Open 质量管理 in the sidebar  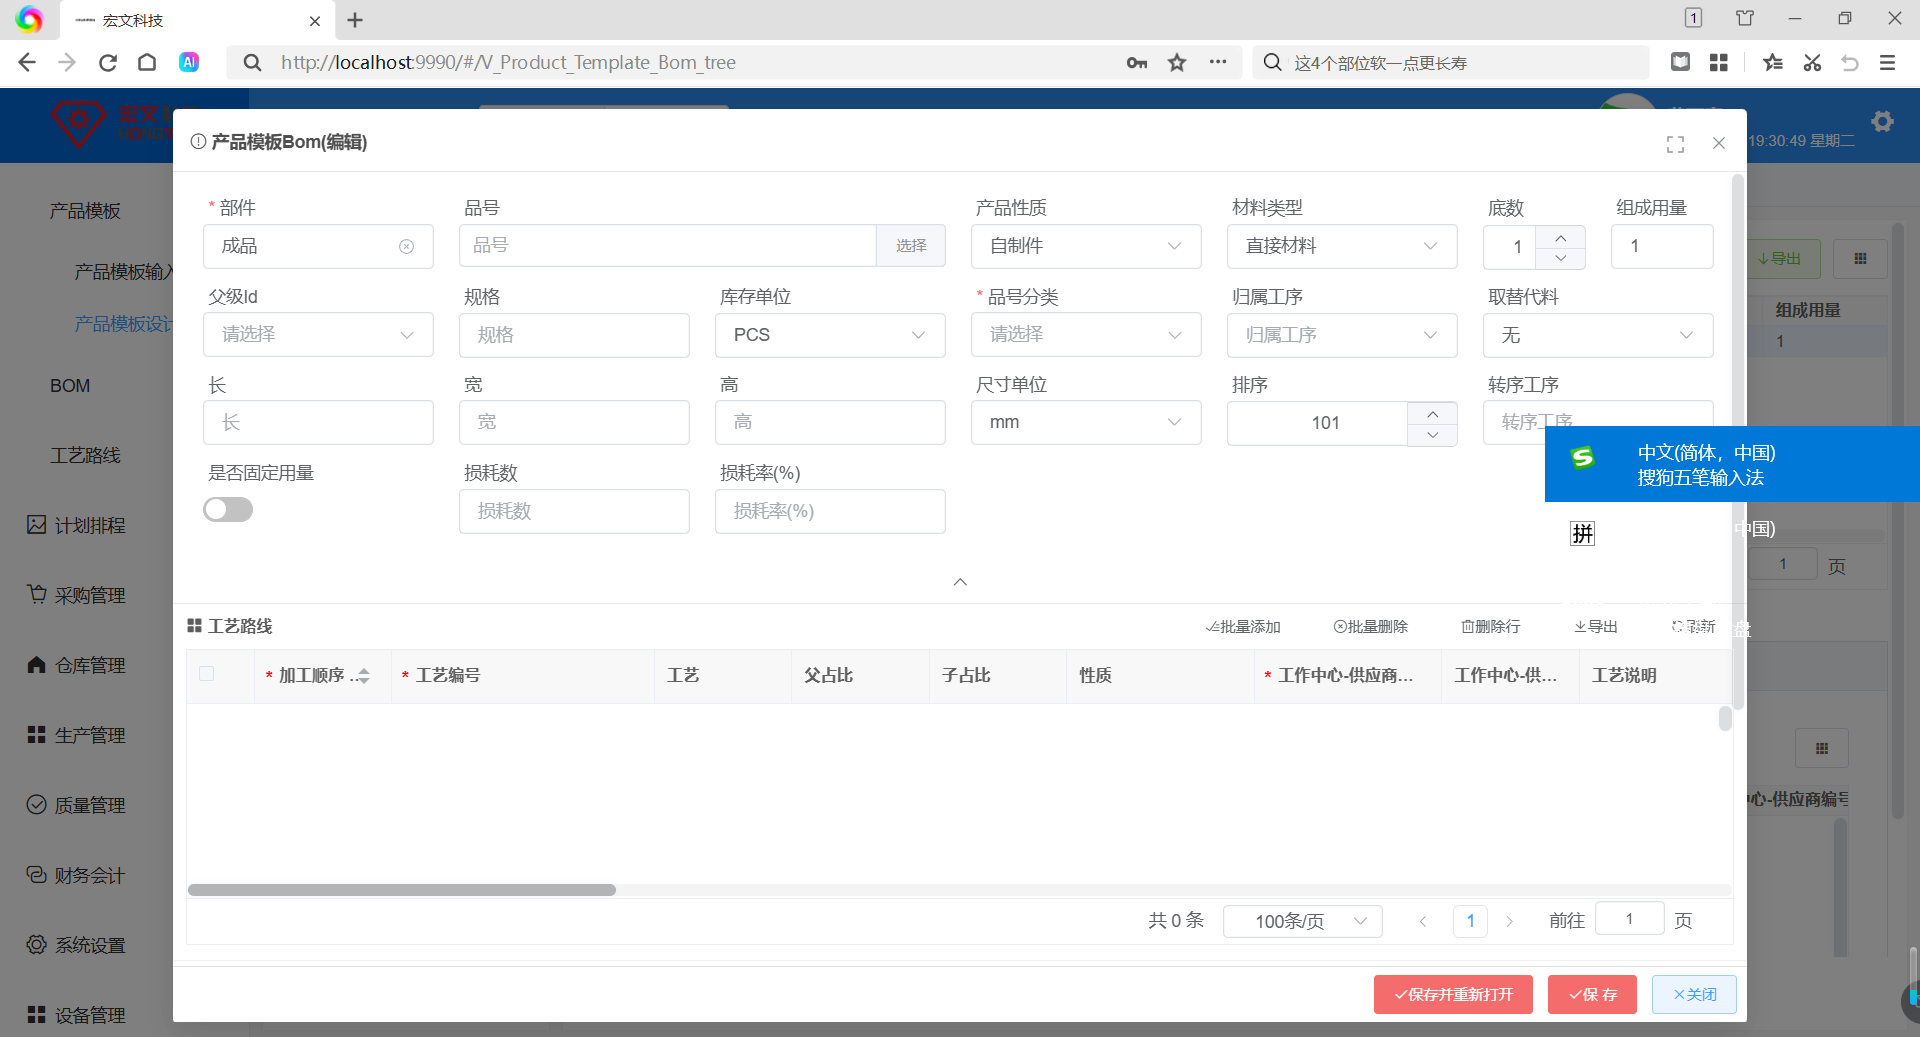[76, 806]
